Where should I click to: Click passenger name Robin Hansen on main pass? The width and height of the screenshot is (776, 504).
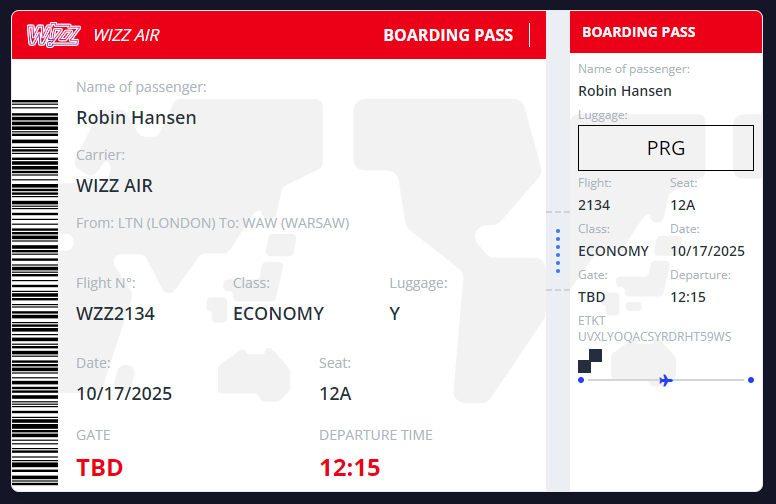(x=136, y=117)
